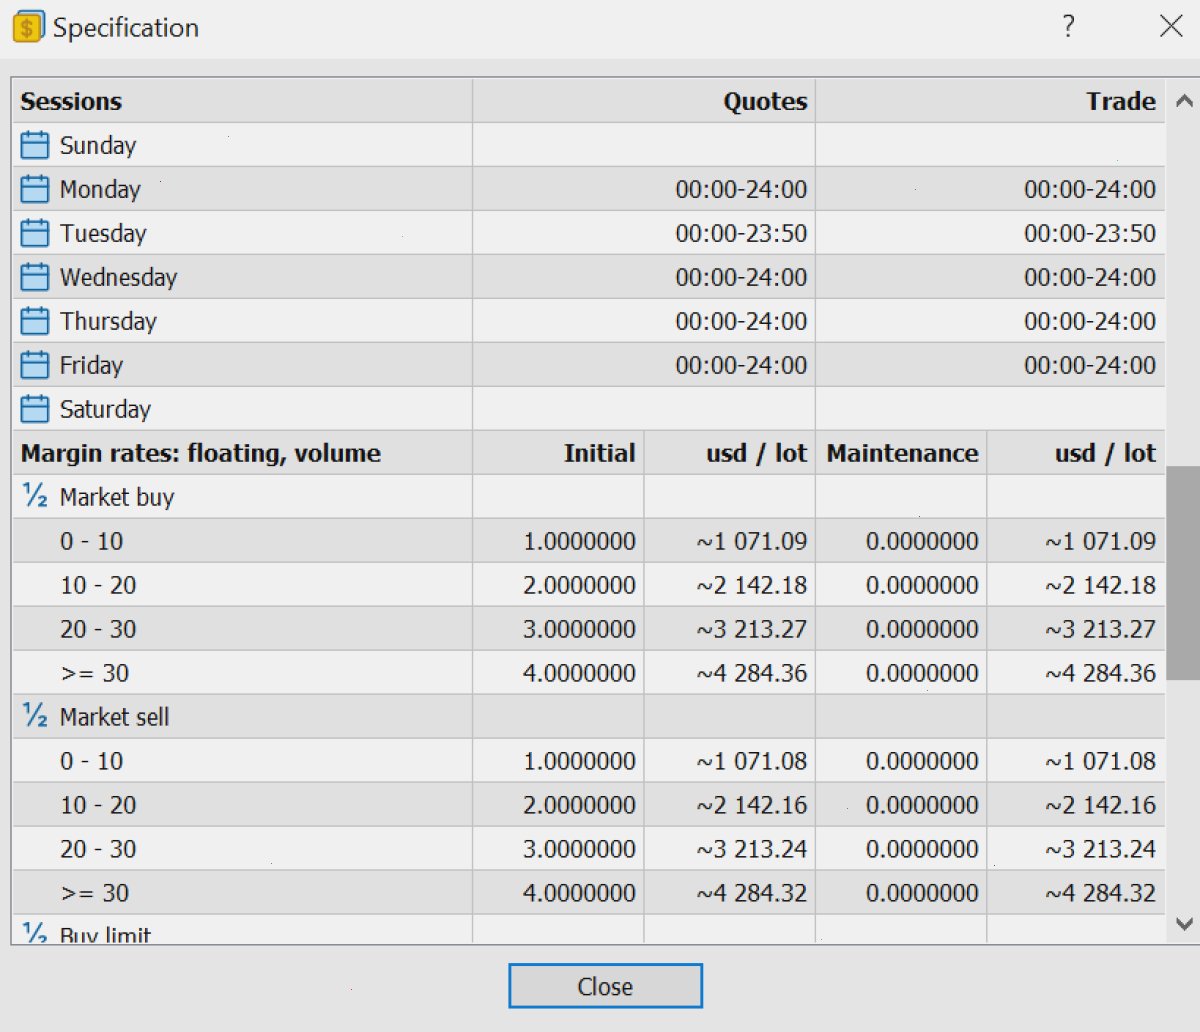The height and width of the screenshot is (1032, 1200).
Task: Select the >= 30 tier under Market sell
Action: pyautogui.click(x=95, y=893)
